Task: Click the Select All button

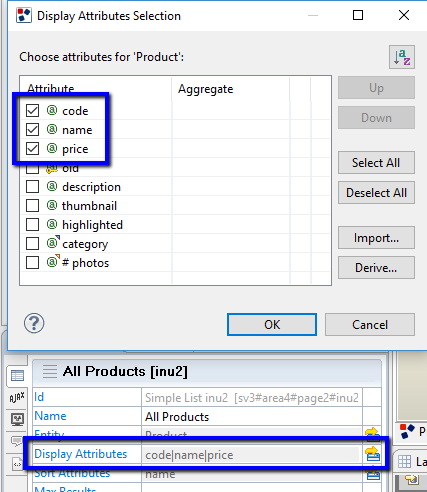Action: point(376,163)
